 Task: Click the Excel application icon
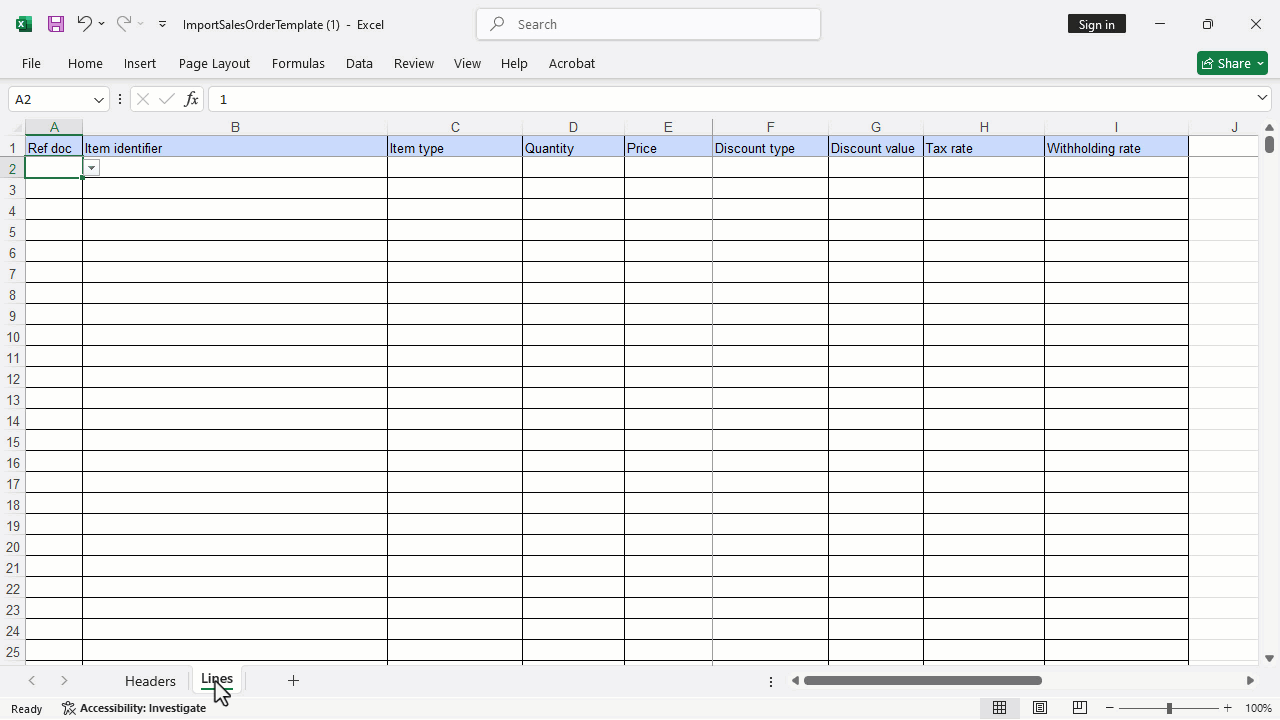click(x=24, y=24)
